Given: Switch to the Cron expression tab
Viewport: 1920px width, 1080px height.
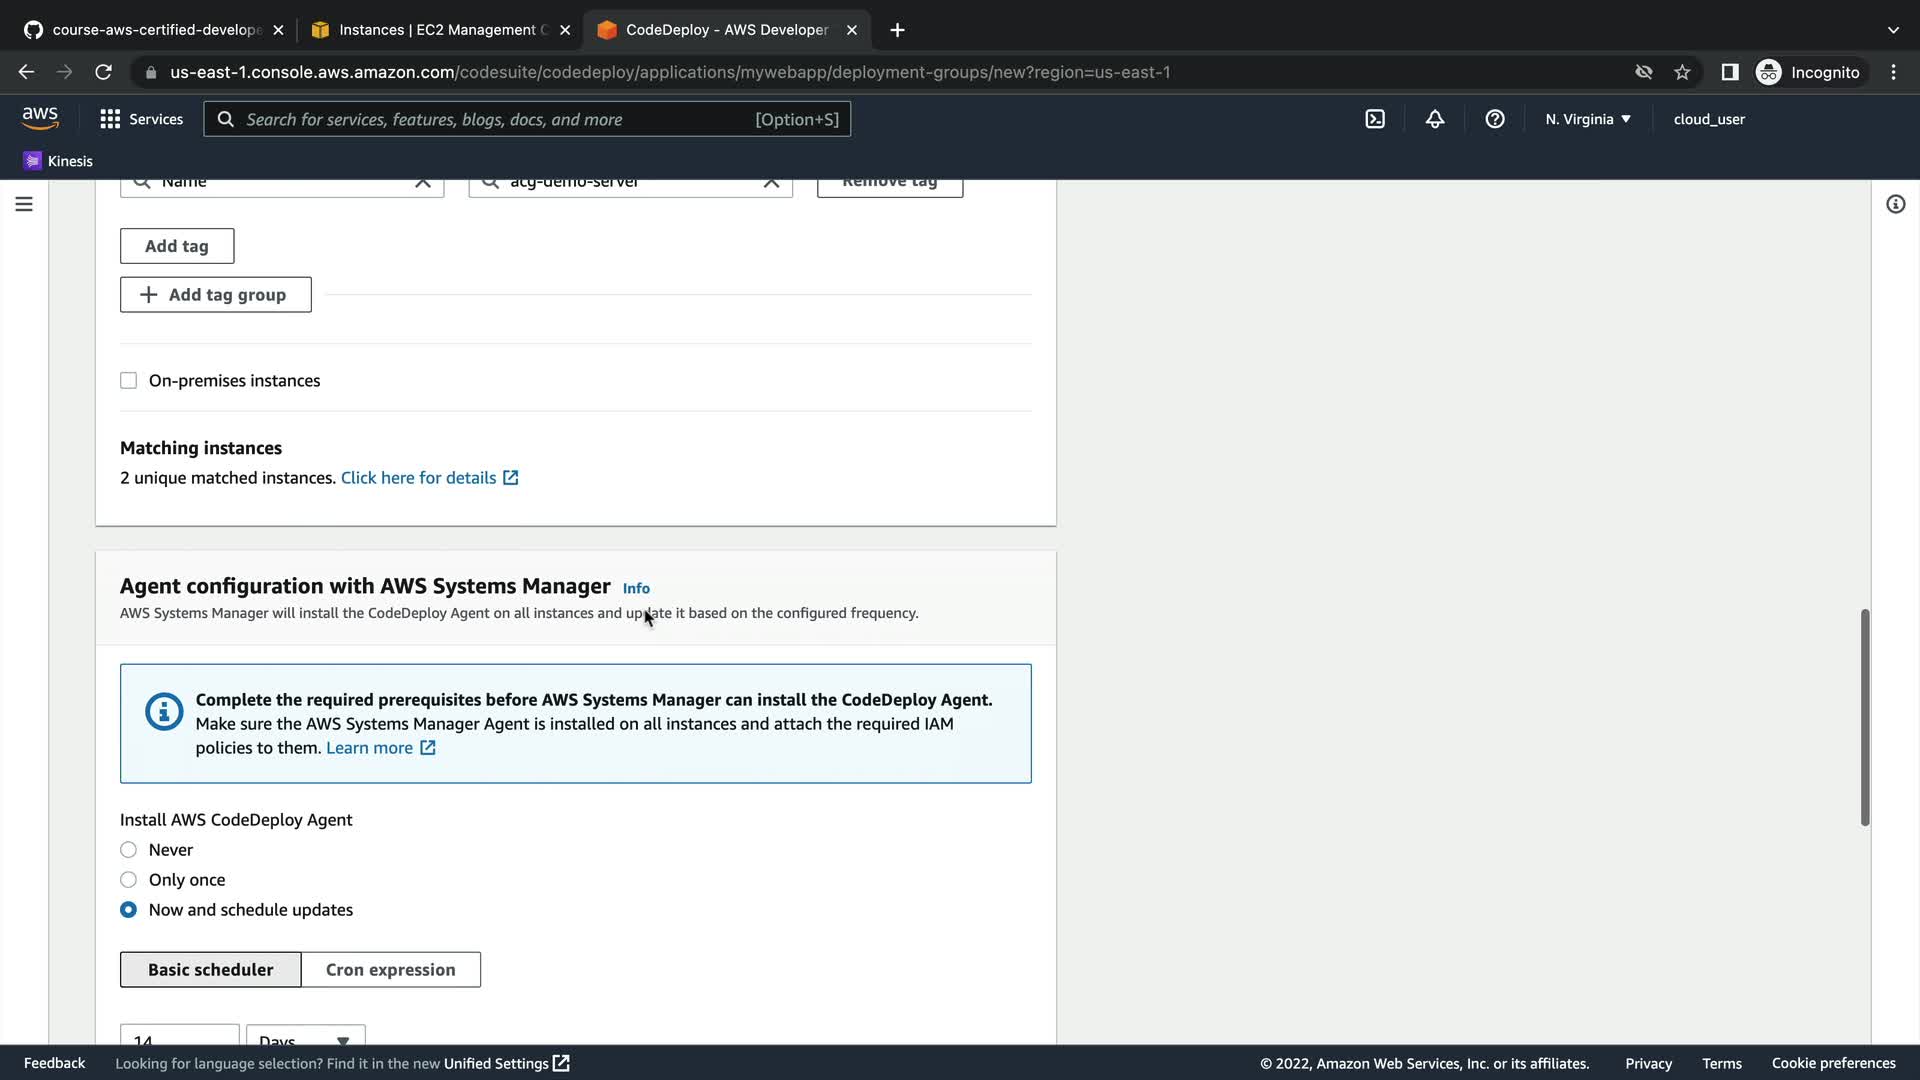Looking at the screenshot, I should tap(390, 970).
